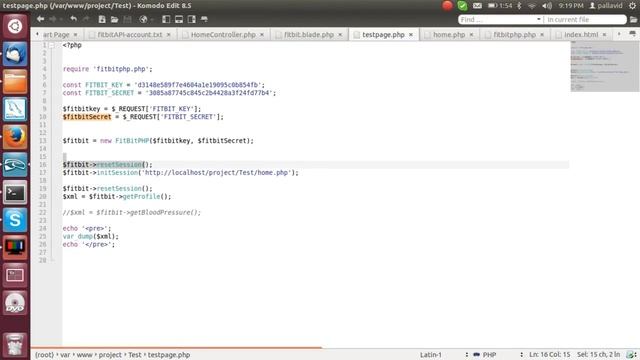Close the home.php tab
This screenshot has width=640, height=360.
point(471,35)
